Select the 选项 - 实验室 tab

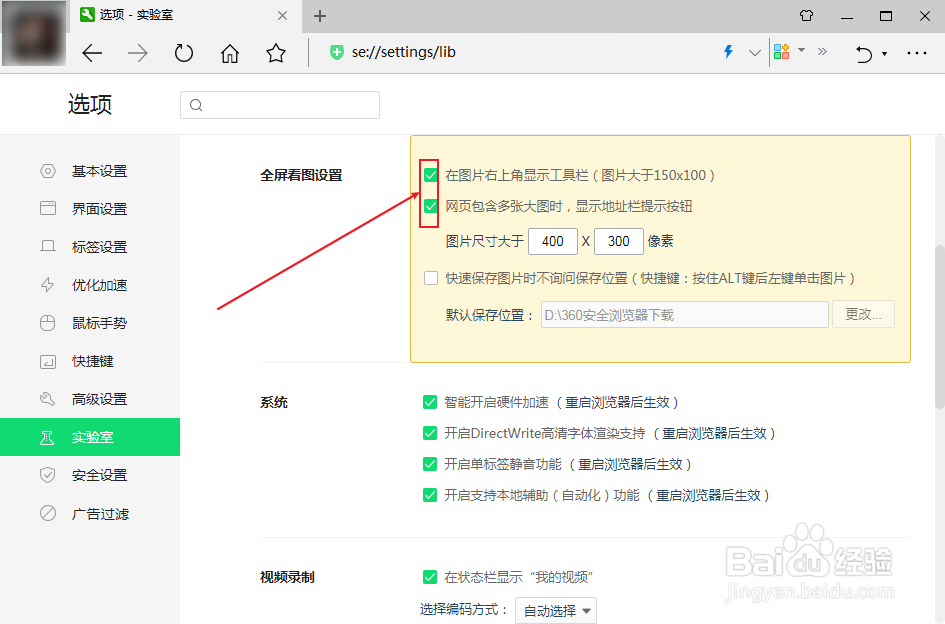point(187,16)
